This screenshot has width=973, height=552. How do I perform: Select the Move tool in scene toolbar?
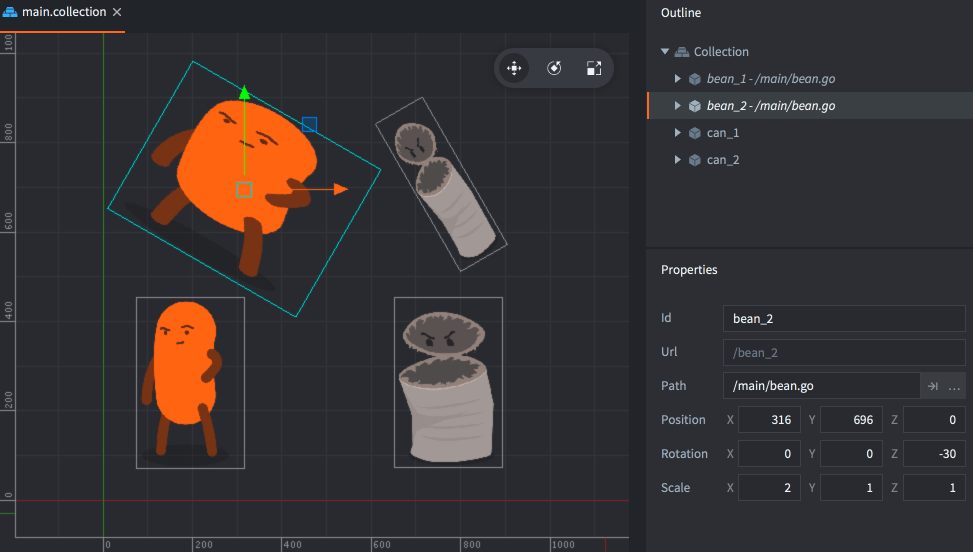tap(514, 69)
